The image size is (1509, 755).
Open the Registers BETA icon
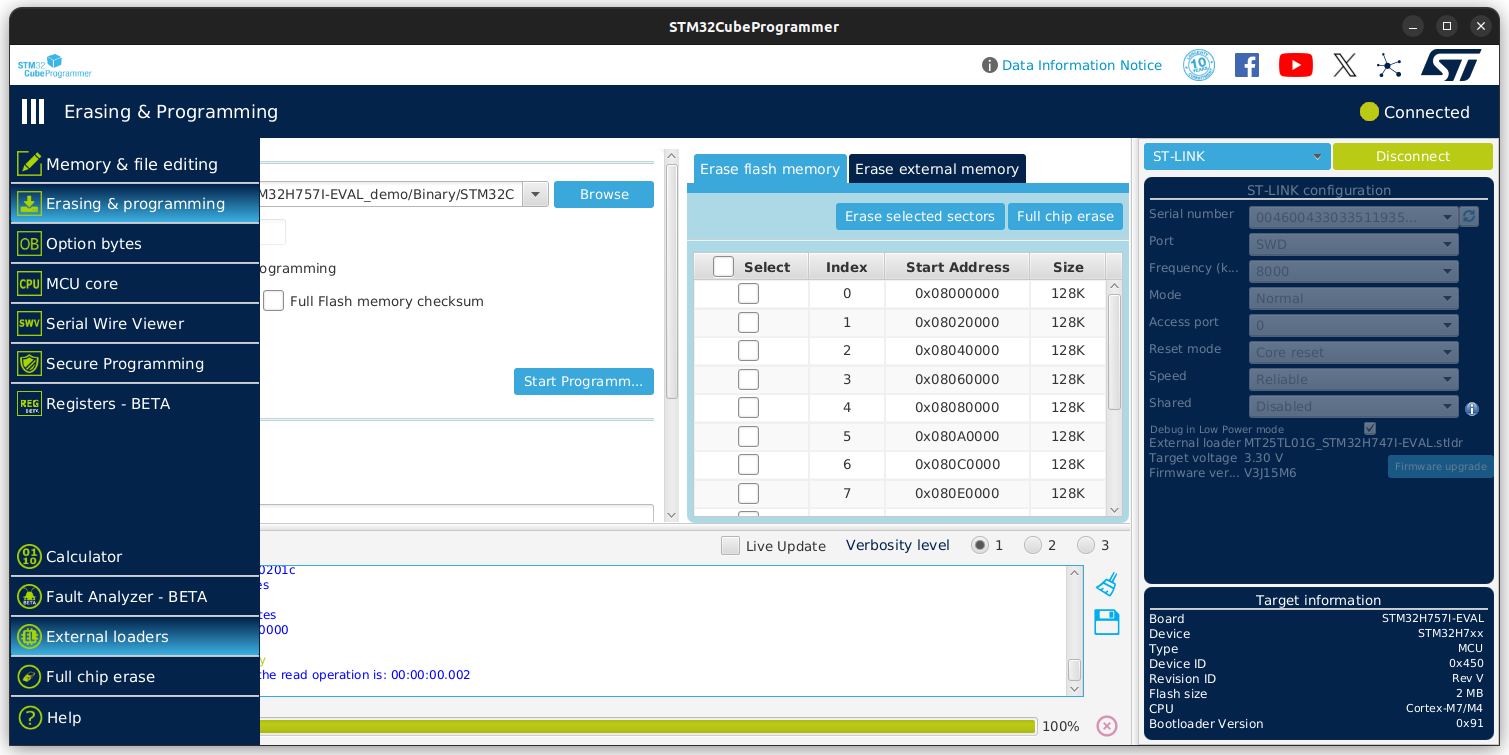tap(29, 403)
